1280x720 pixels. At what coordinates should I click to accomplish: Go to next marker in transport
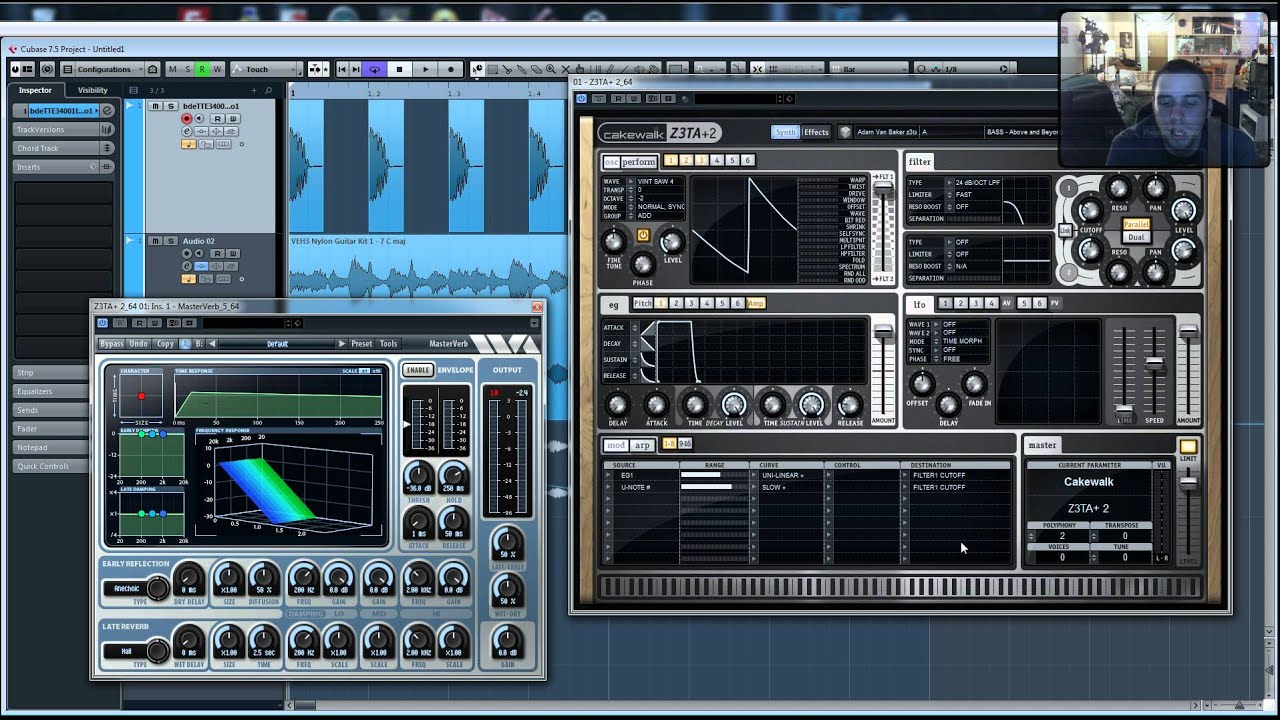(355, 69)
